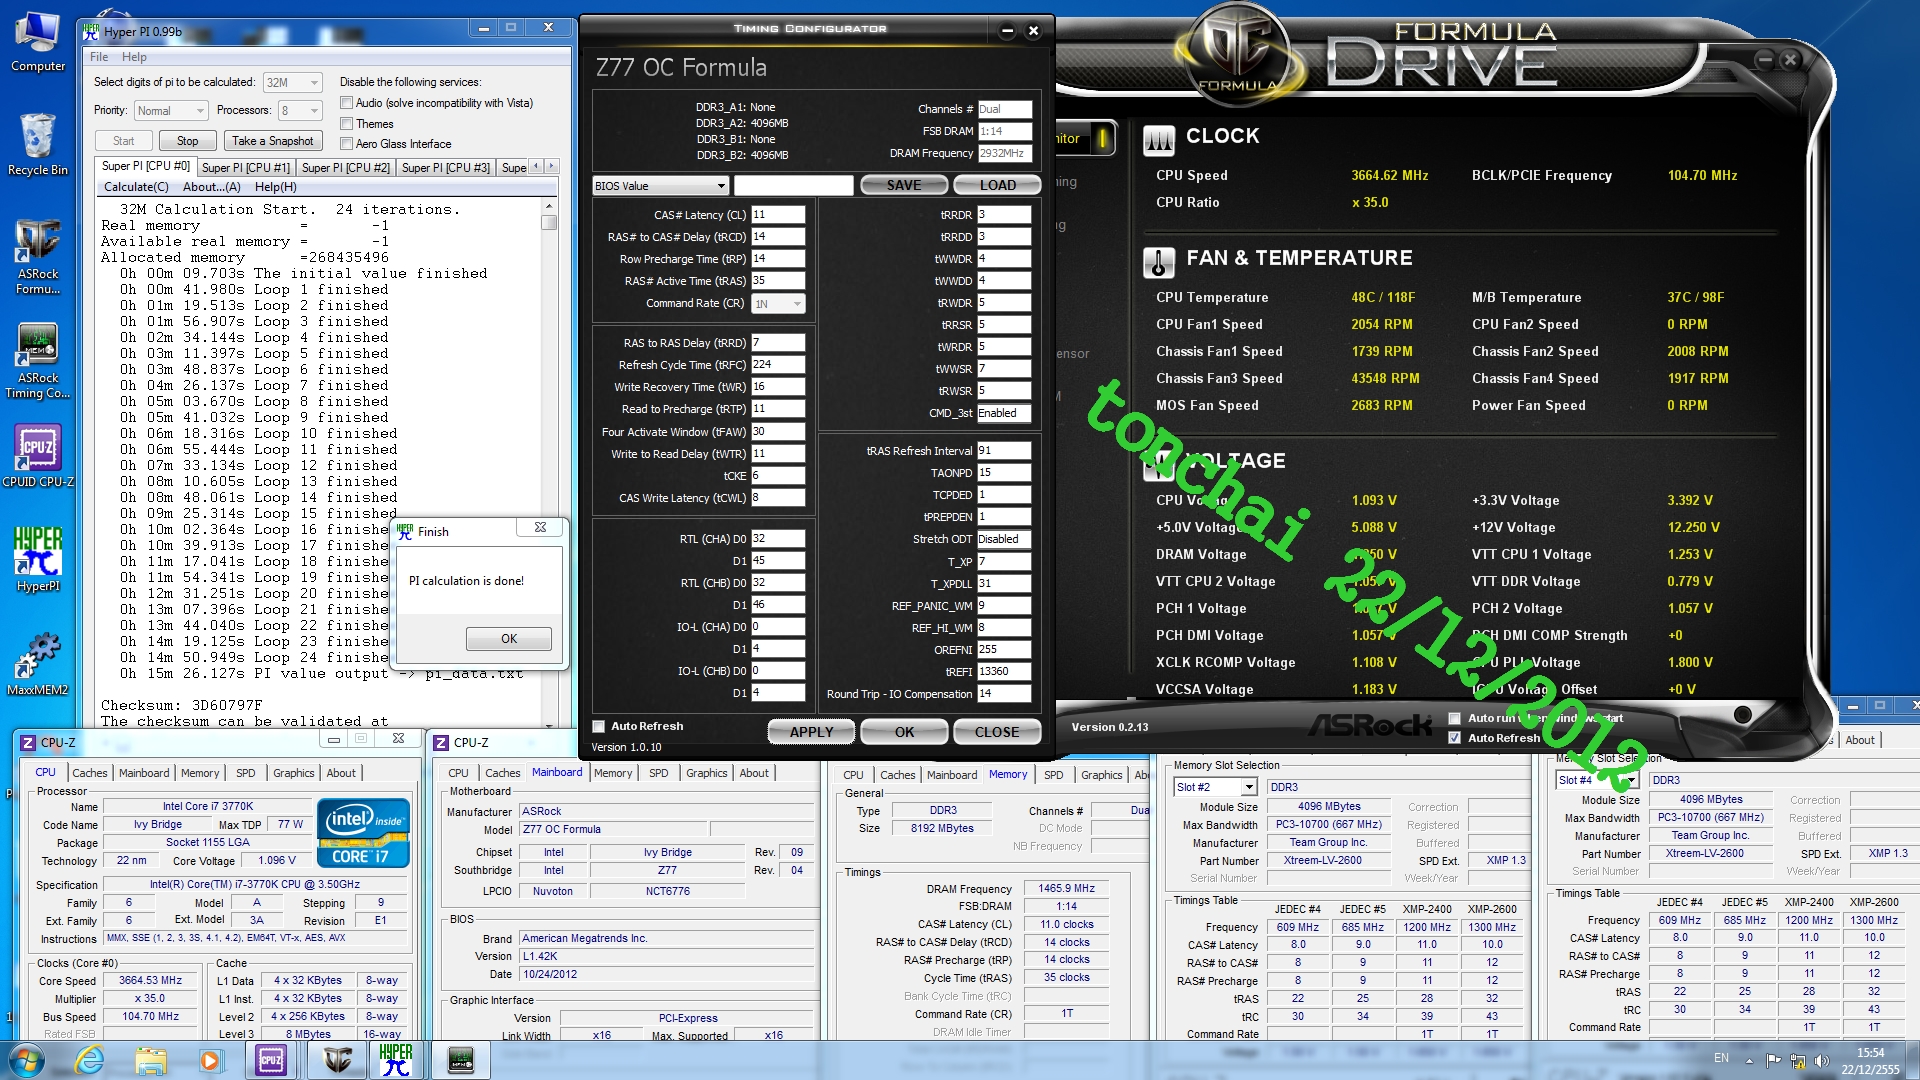Screen dimensions: 1920x1080
Task: Enable the Timing Configurator Auto Refresh checkbox
Action: pyautogui.click(x=599, y=727)
